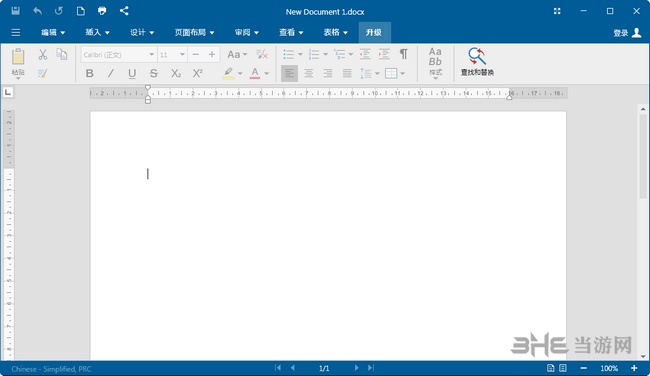Align text right

[328, 74]
